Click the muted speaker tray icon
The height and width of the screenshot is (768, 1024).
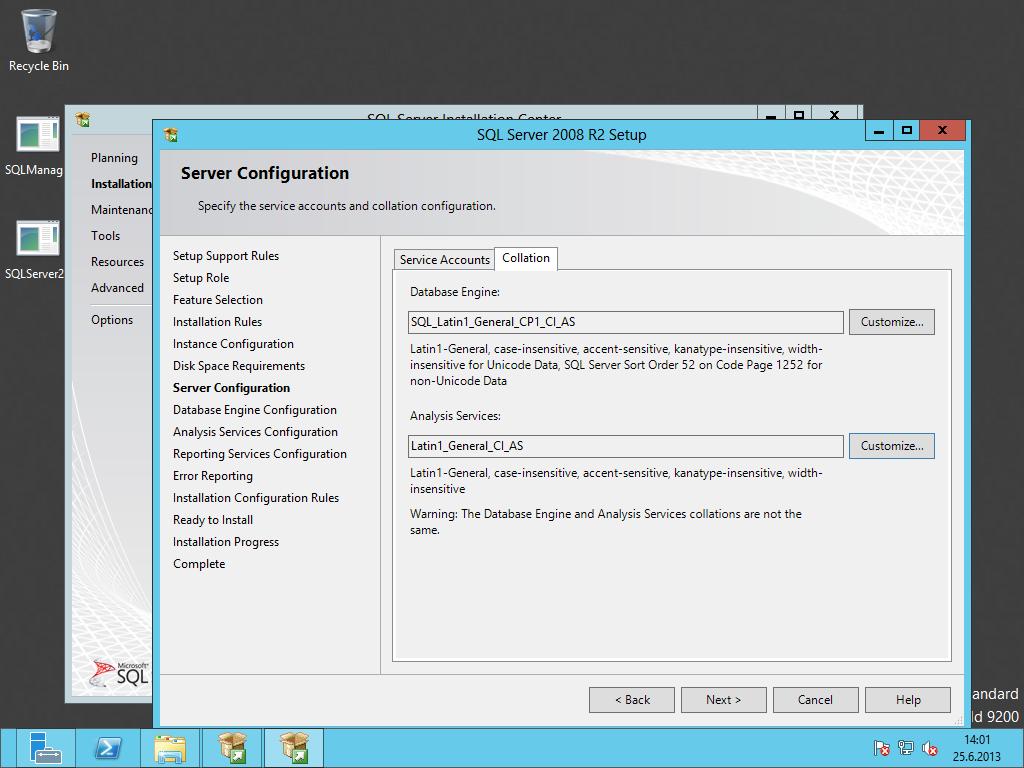(929, 748)
